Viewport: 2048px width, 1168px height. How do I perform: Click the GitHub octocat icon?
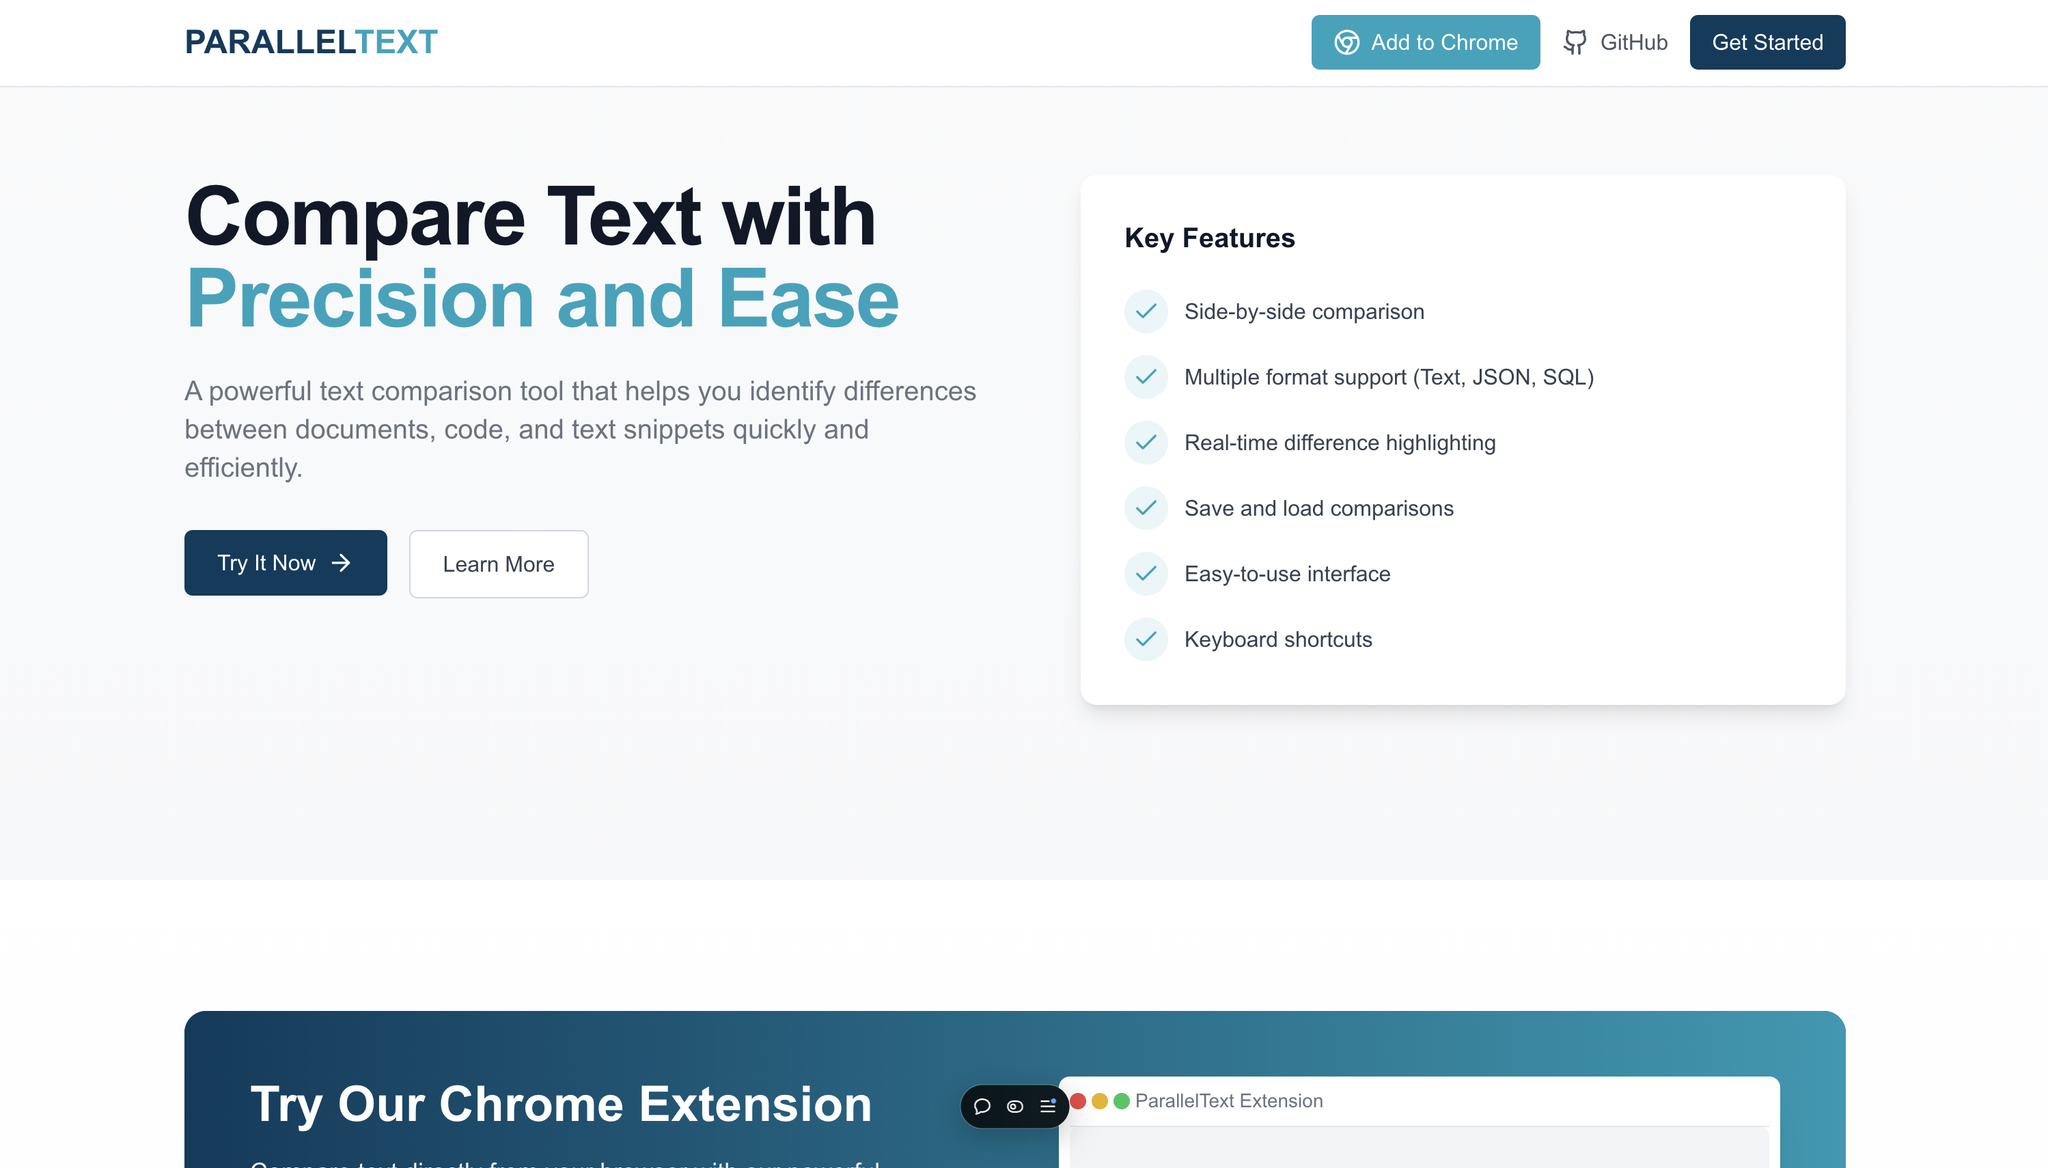(x=1575, y=42)
